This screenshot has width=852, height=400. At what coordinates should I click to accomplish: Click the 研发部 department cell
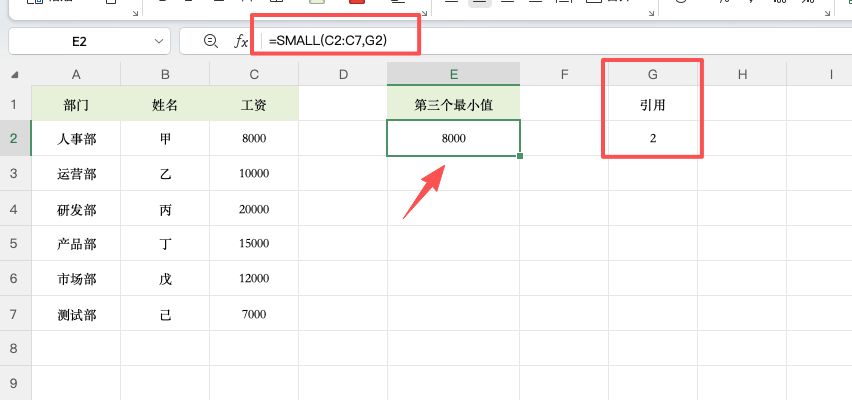(76, 209)
